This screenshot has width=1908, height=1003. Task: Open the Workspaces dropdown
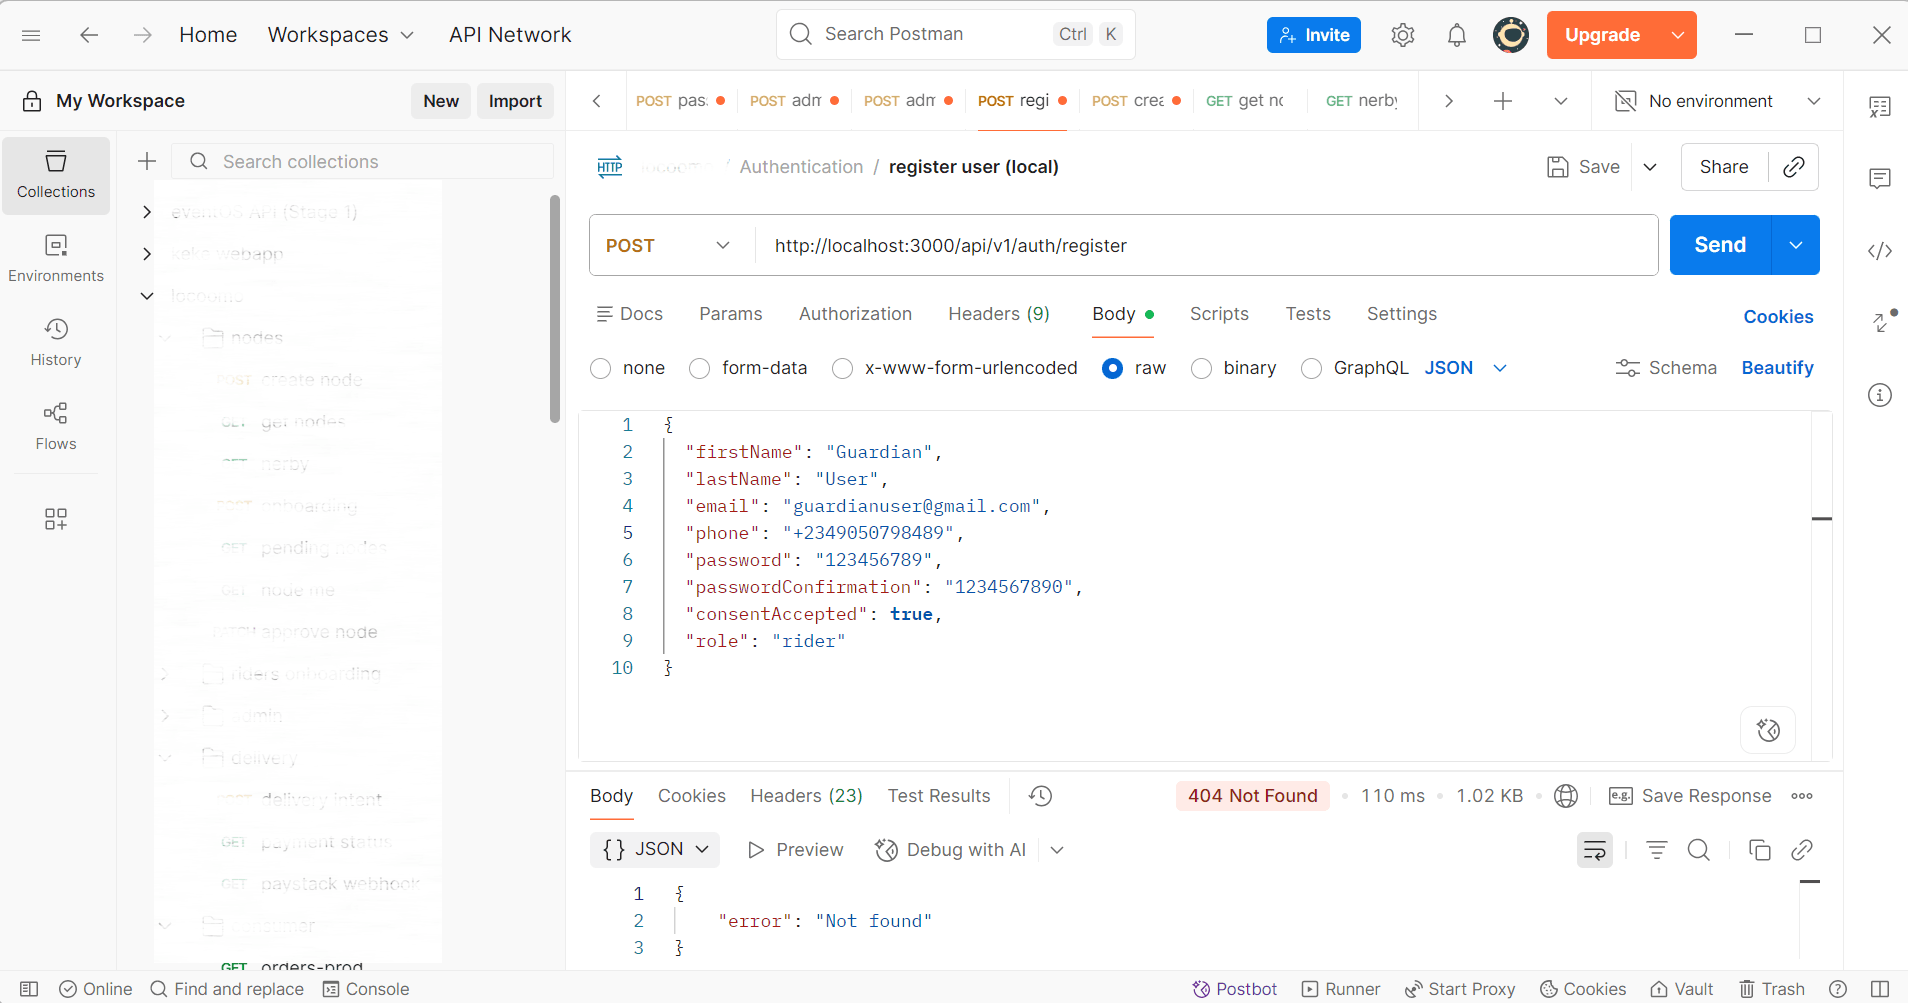(x=341, y=35)
